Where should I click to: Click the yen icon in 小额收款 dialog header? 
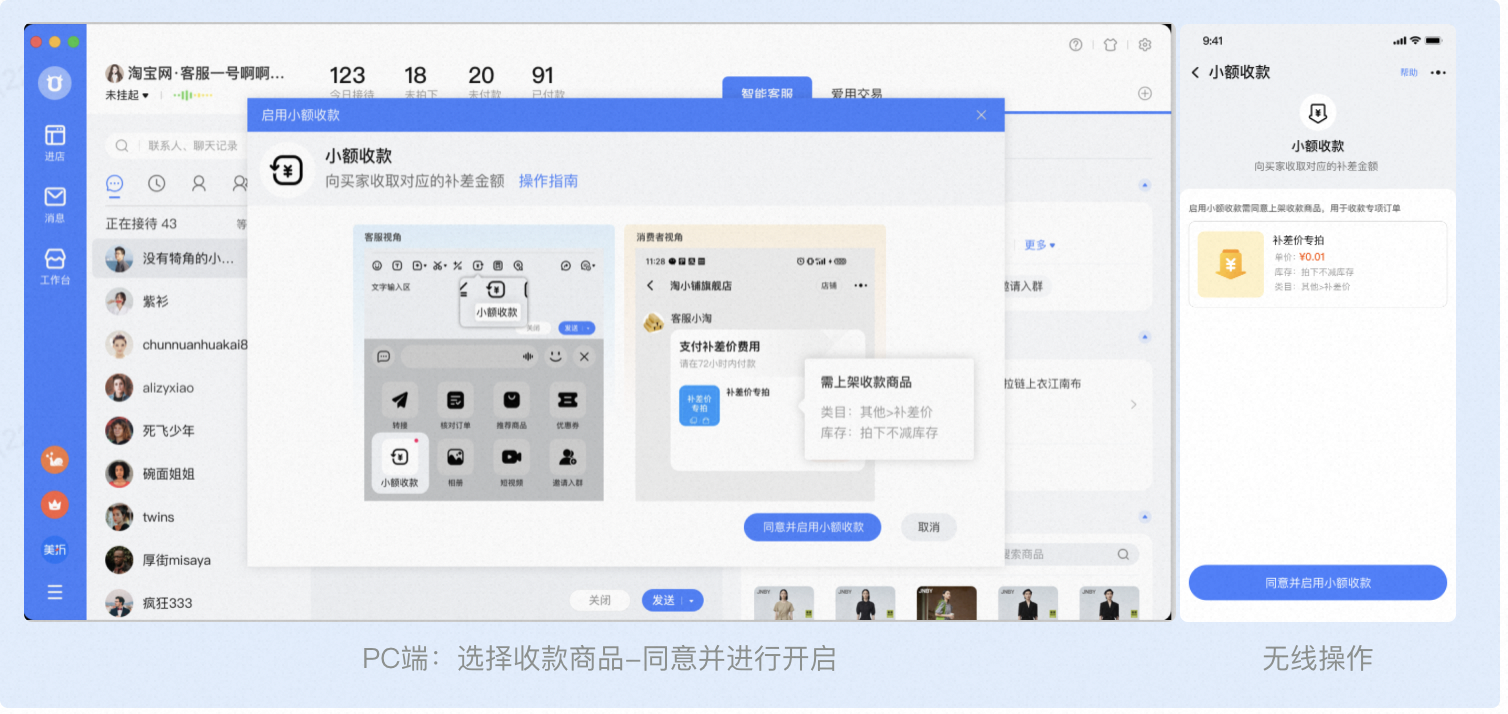pyautogui.click(x=288, y=169)
